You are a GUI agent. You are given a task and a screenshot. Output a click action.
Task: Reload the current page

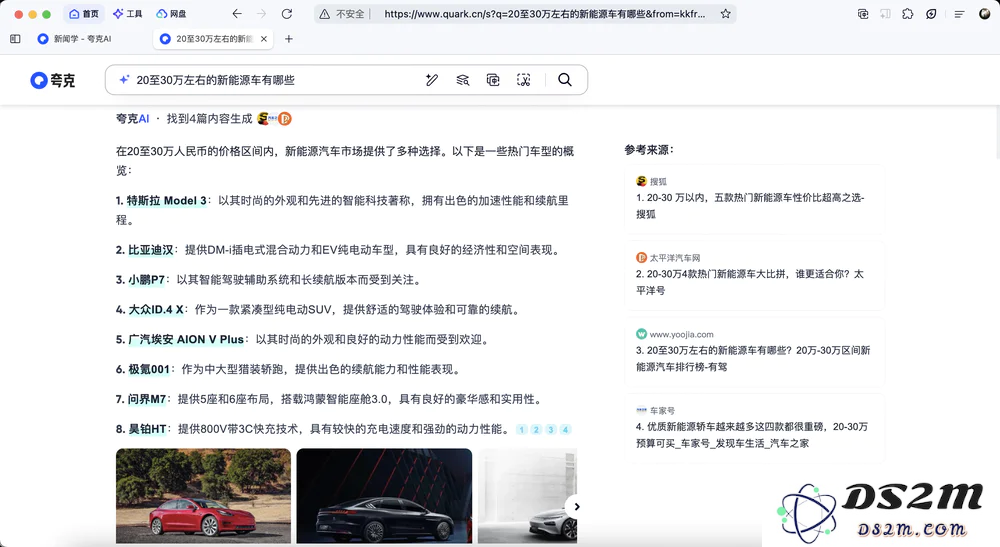(x=287, y=13)
